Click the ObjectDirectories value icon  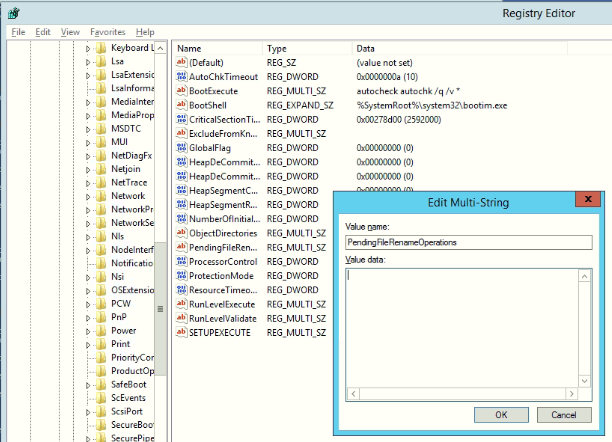point(181,233)
